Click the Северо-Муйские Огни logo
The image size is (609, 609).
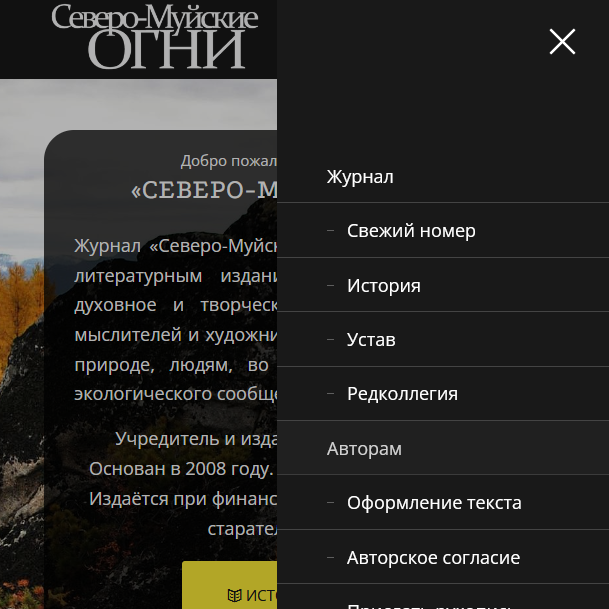point(155,36)
